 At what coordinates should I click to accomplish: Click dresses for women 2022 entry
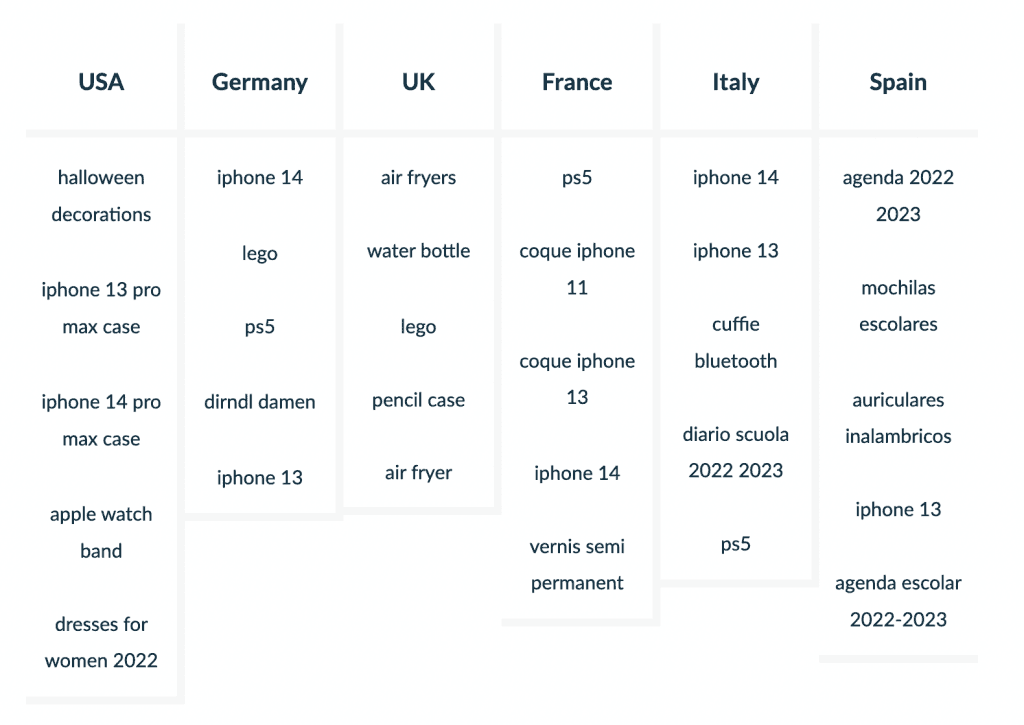tap(101, 642)
